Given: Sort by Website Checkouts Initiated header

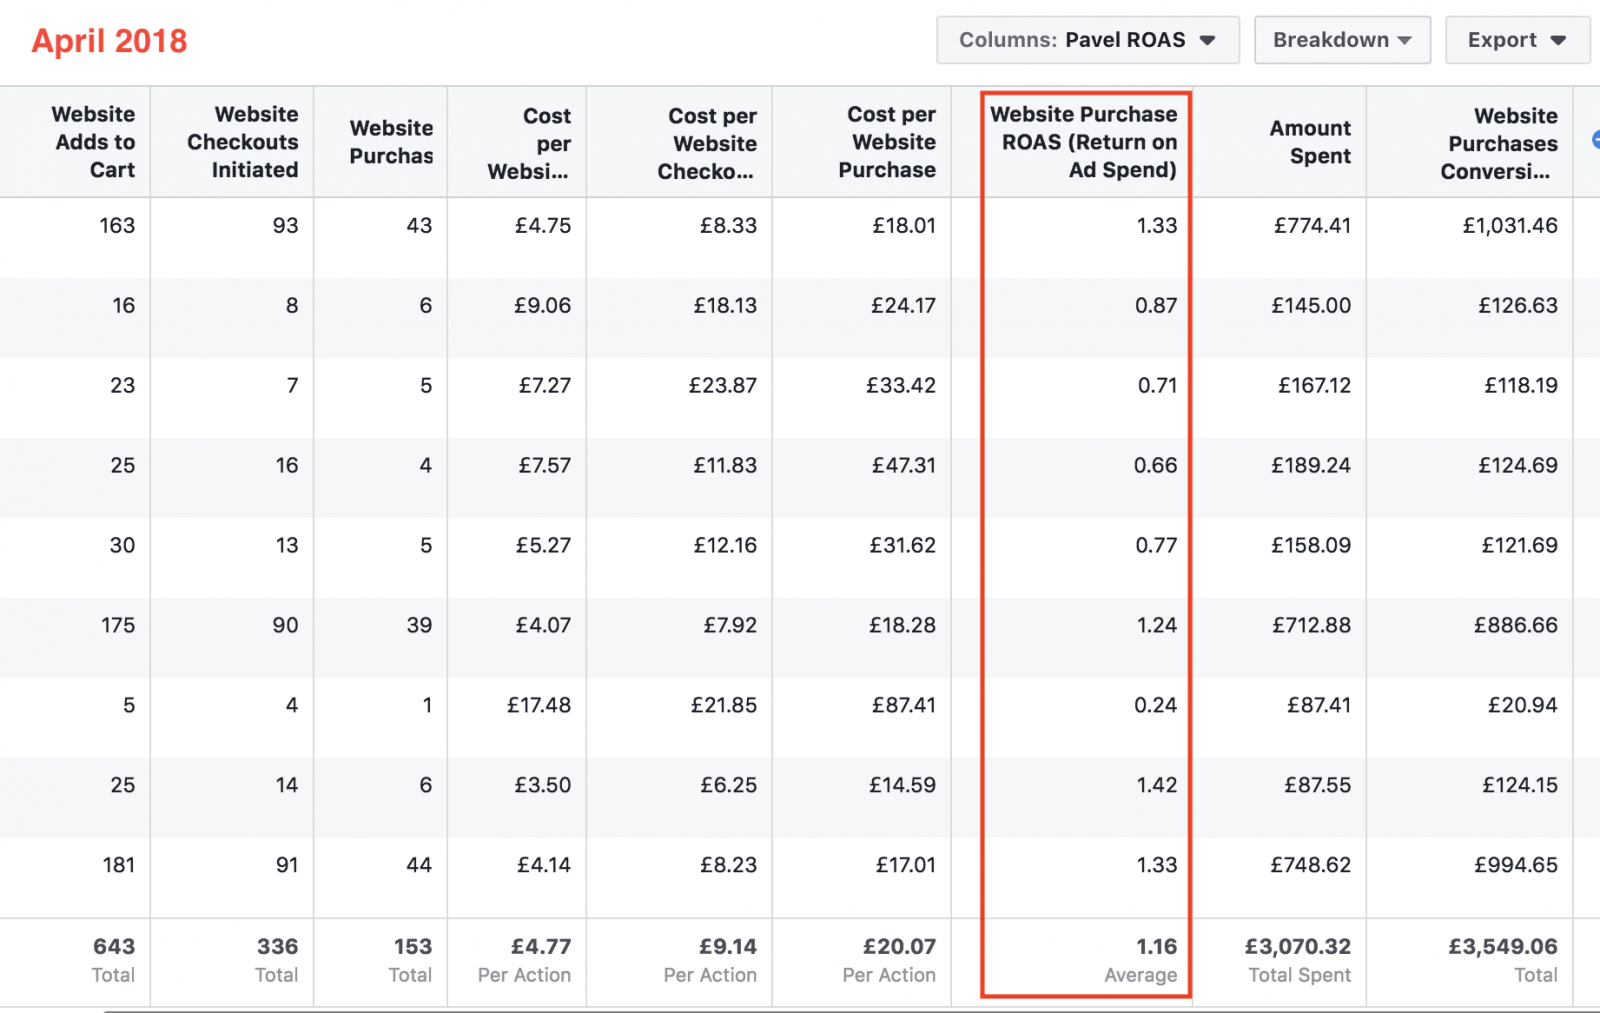Looking at the screenshot, I should 243,142.
